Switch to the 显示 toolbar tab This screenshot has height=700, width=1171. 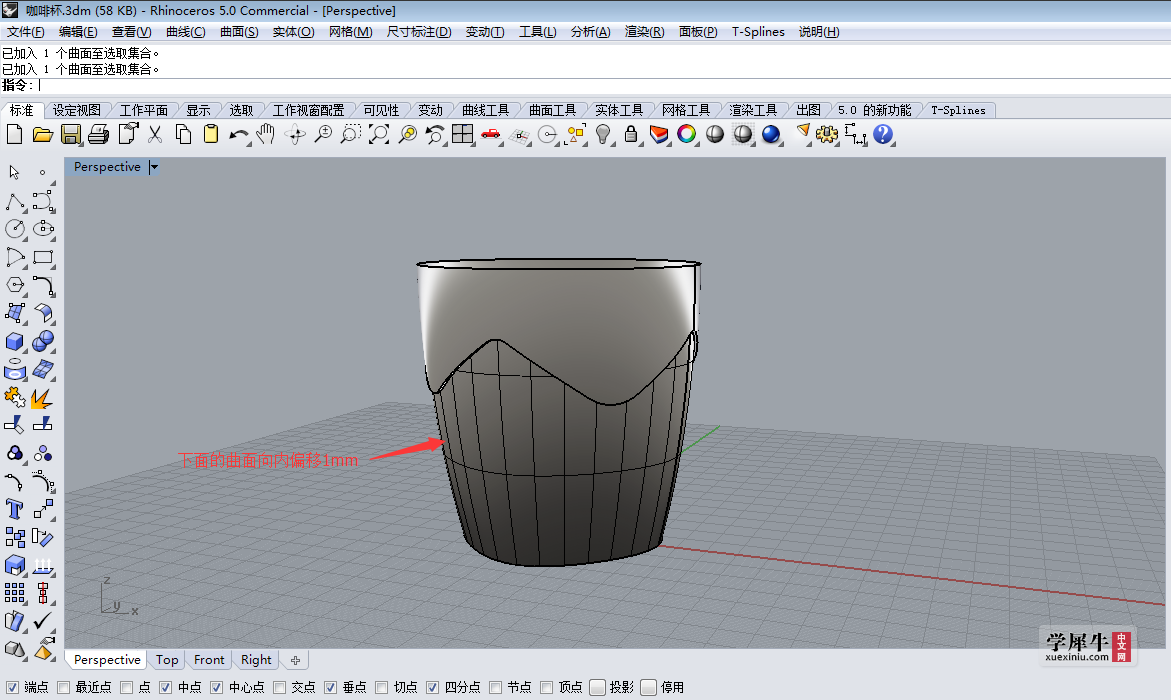pos(199,111)
